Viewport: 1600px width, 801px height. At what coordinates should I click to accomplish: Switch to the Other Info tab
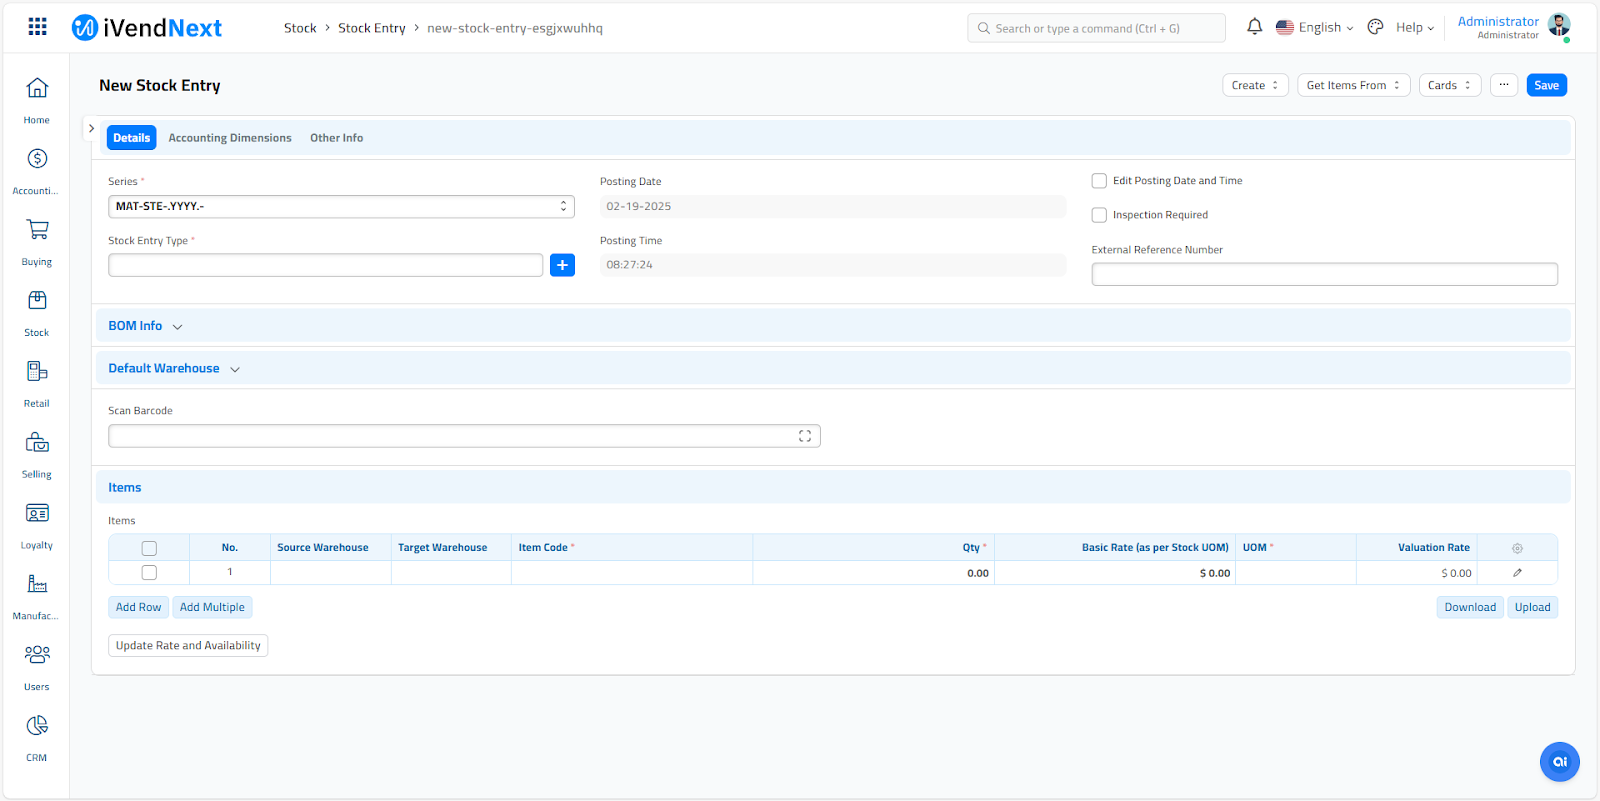[336, 138]
